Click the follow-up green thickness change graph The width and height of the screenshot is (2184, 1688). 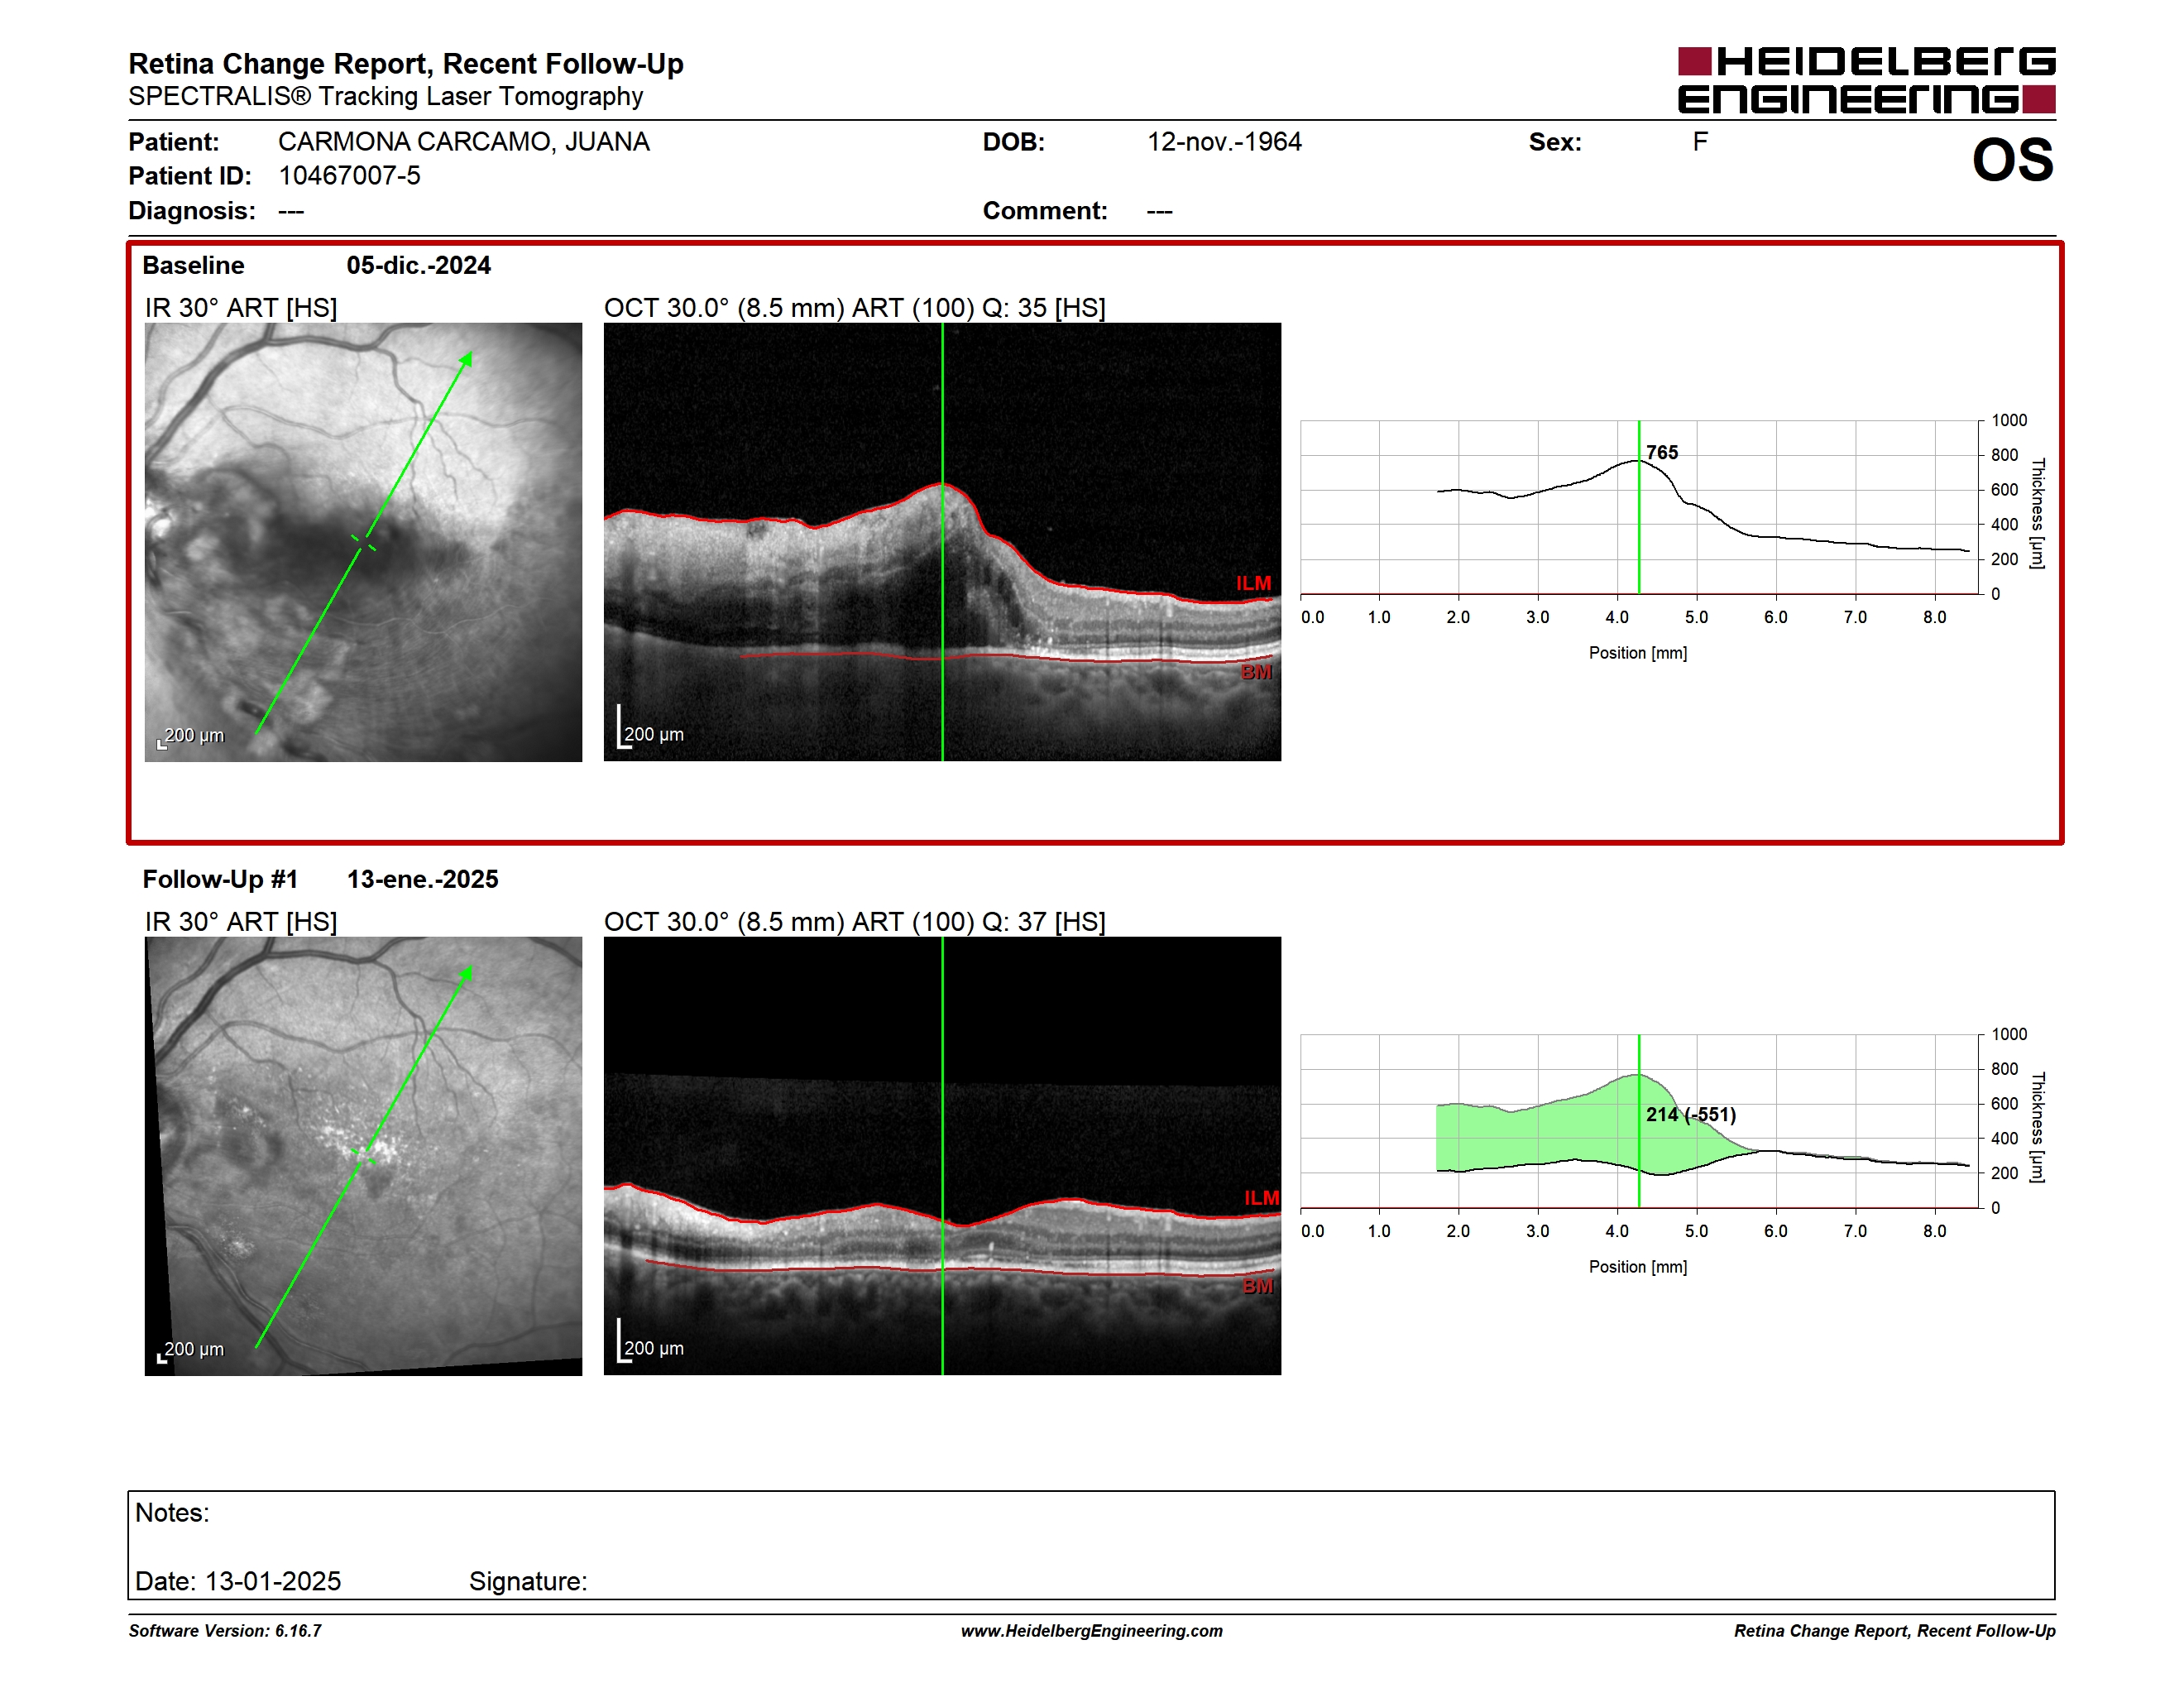tap(1640, 1121)
